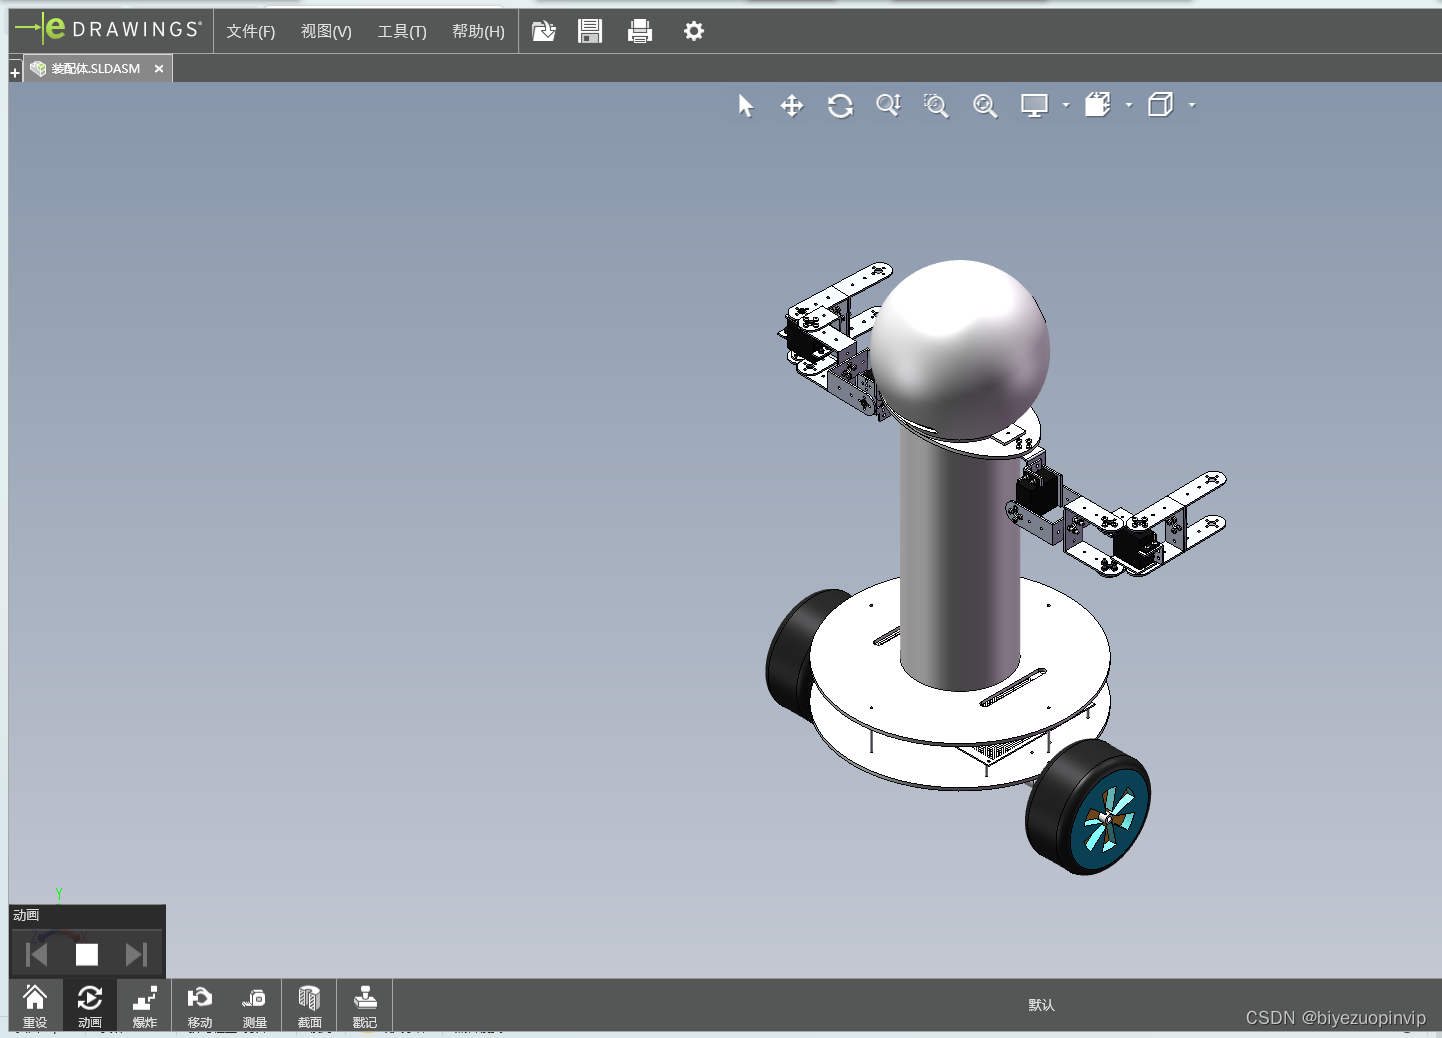Image resolution: width=1442 pixels, height=1038 pixels.
Task: Toggle the 动画 animate button
Action: coord(90,1006)
